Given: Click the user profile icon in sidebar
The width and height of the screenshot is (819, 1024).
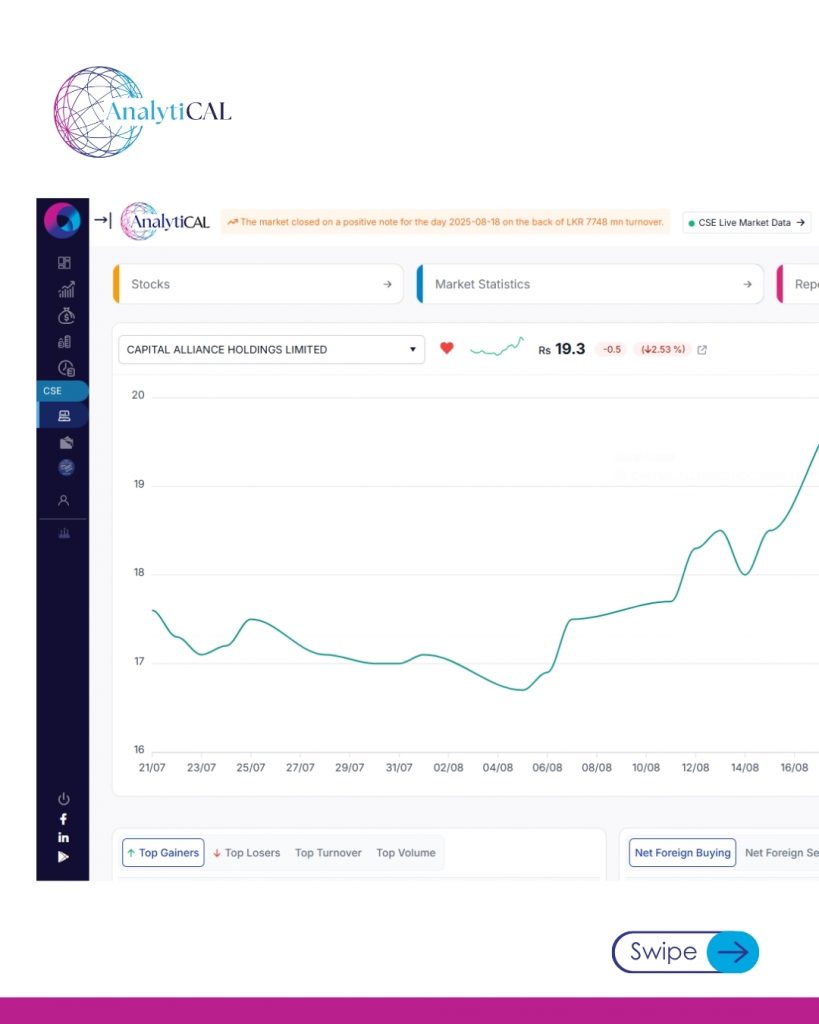Looking at the screenshot, I should (64, 500).
